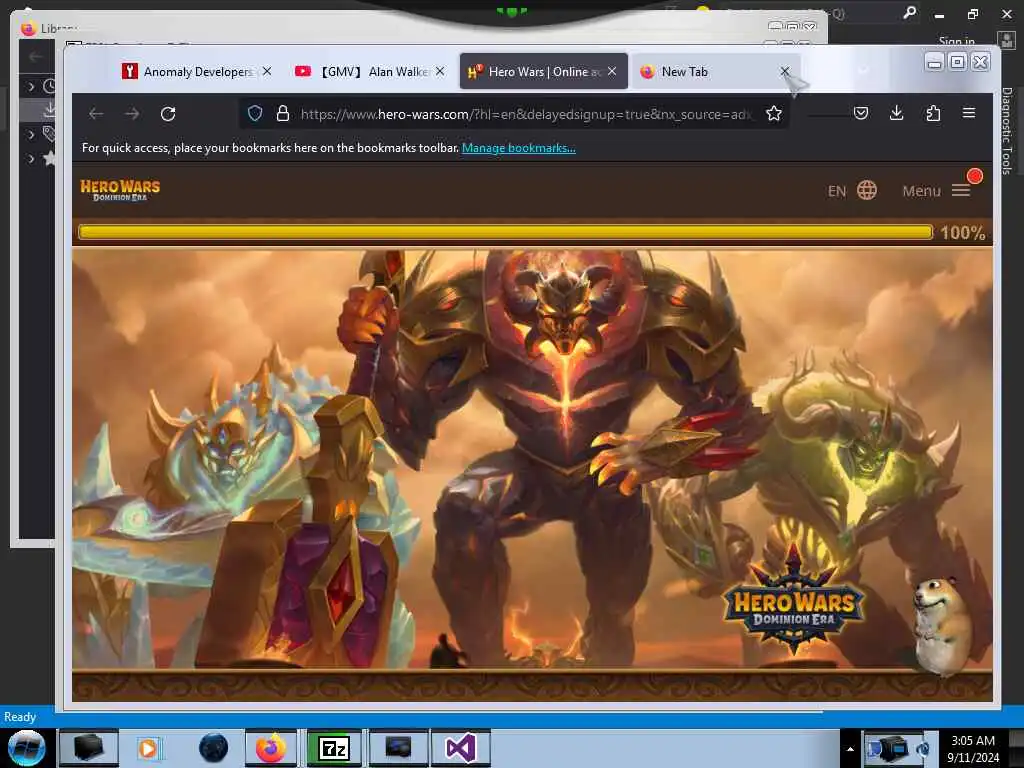The width and height of the screenshot is (1024, 768).
Task: Open the Extensions puzzle icon
Action: [933, 114]
